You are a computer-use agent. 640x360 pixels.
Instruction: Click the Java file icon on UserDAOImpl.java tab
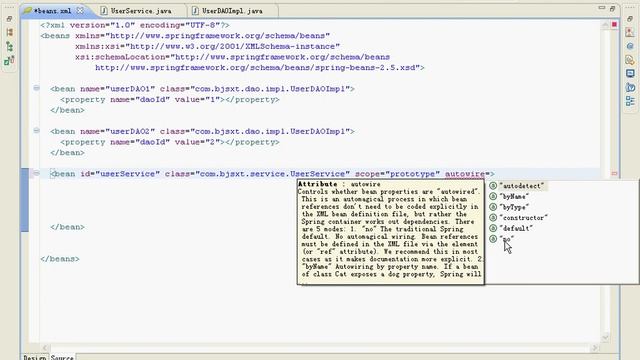pos(195,11)
